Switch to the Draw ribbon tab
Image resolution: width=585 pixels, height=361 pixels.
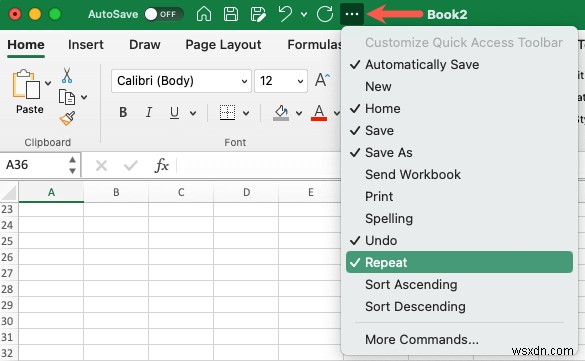point(145,45)
